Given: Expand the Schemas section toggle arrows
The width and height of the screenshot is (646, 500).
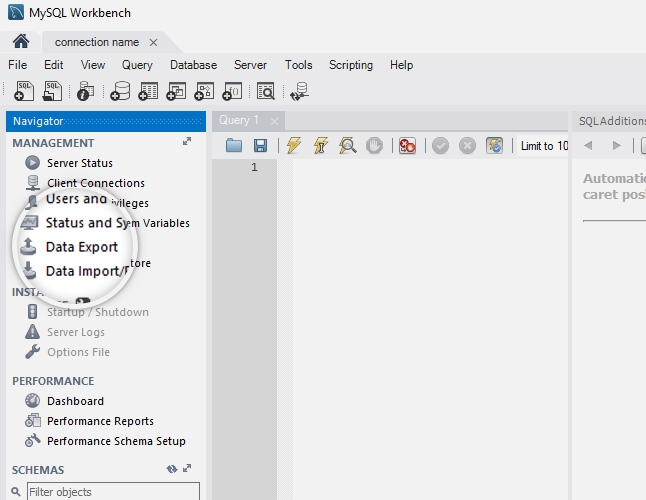Looking at the screenshot, I should coord(187,468).
